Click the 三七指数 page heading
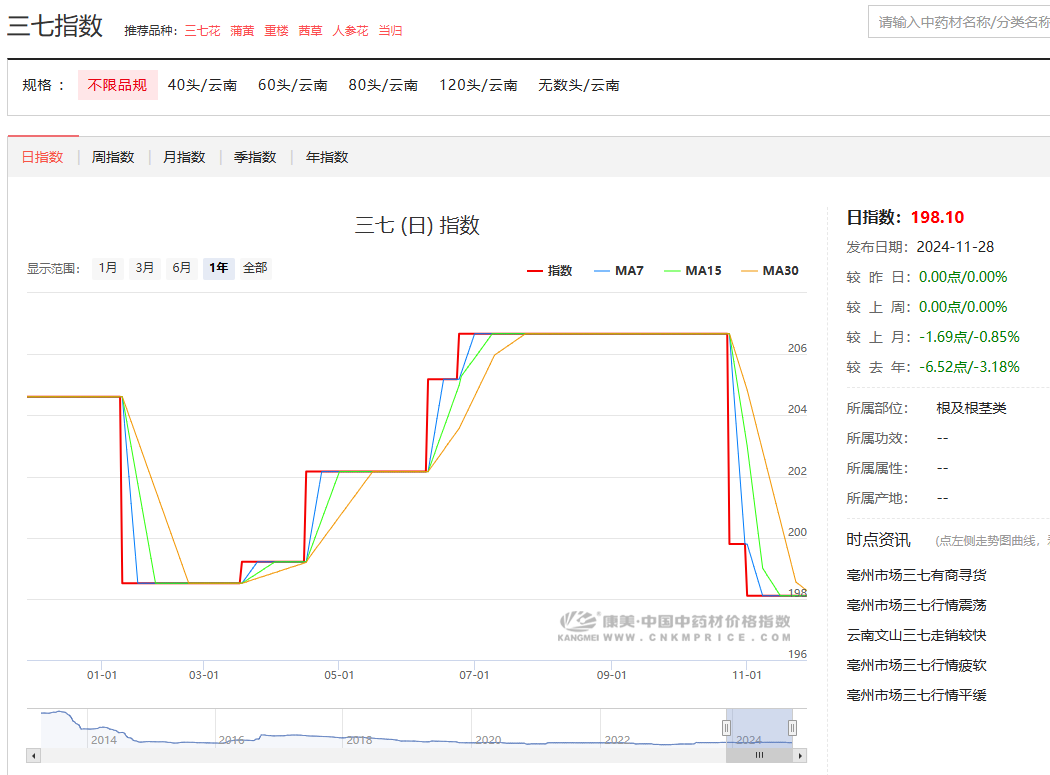This screenshot has height=775, width=1050. 55,26
